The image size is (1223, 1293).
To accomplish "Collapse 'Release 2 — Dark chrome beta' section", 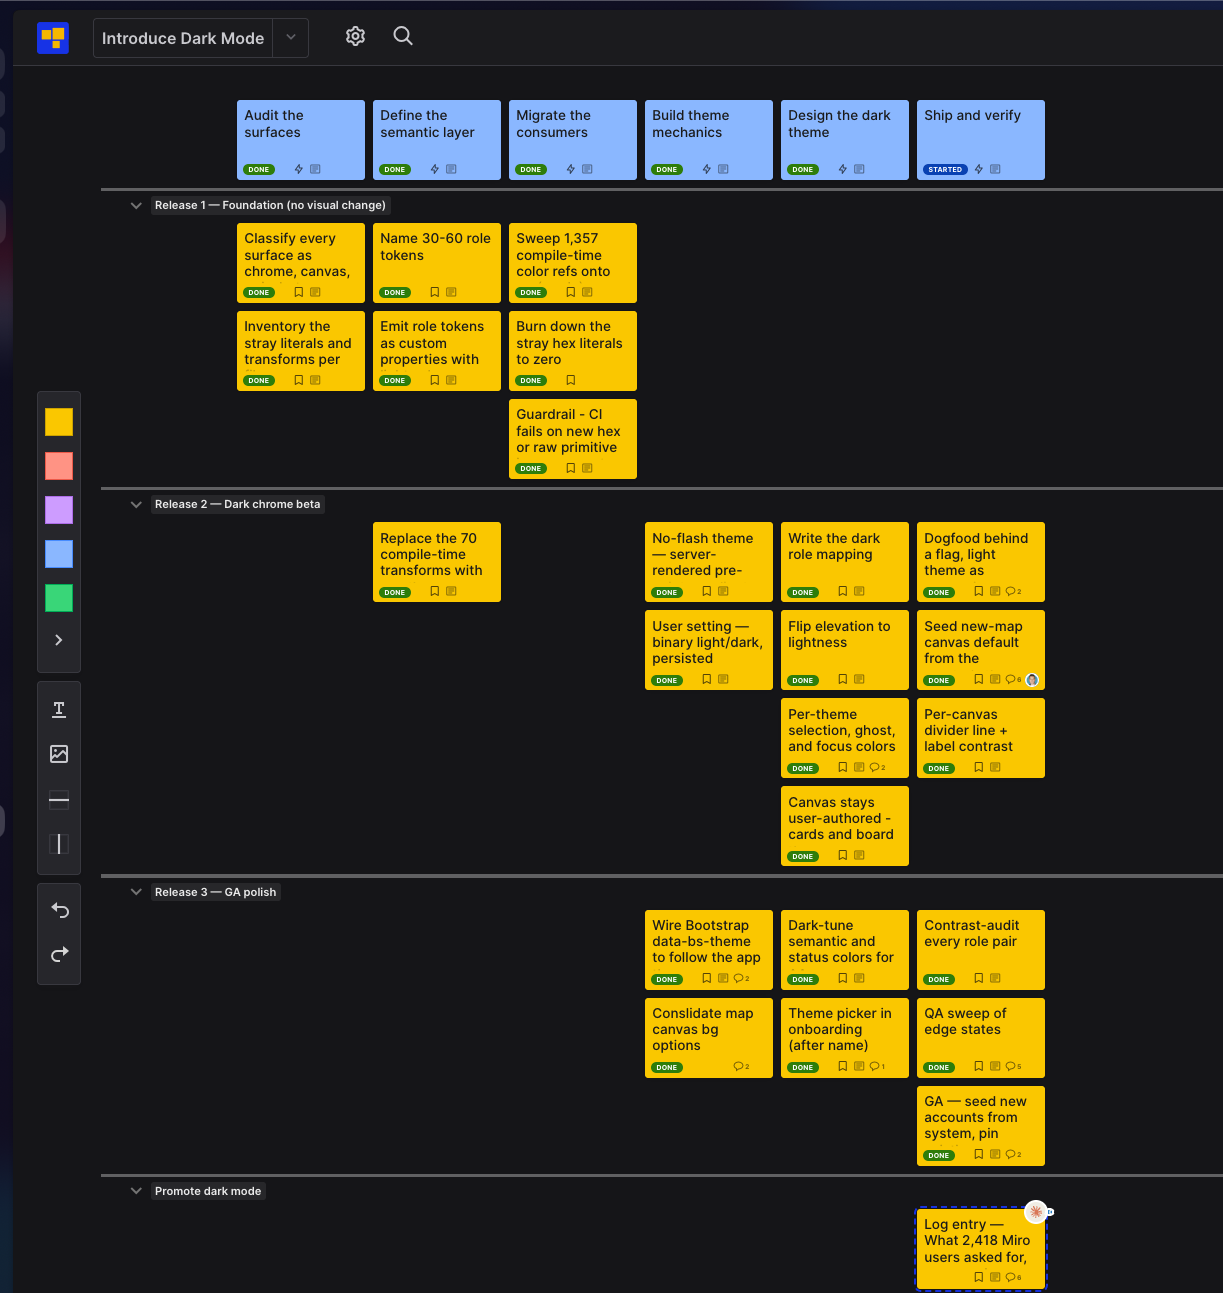I will click(x=136, y=504).
